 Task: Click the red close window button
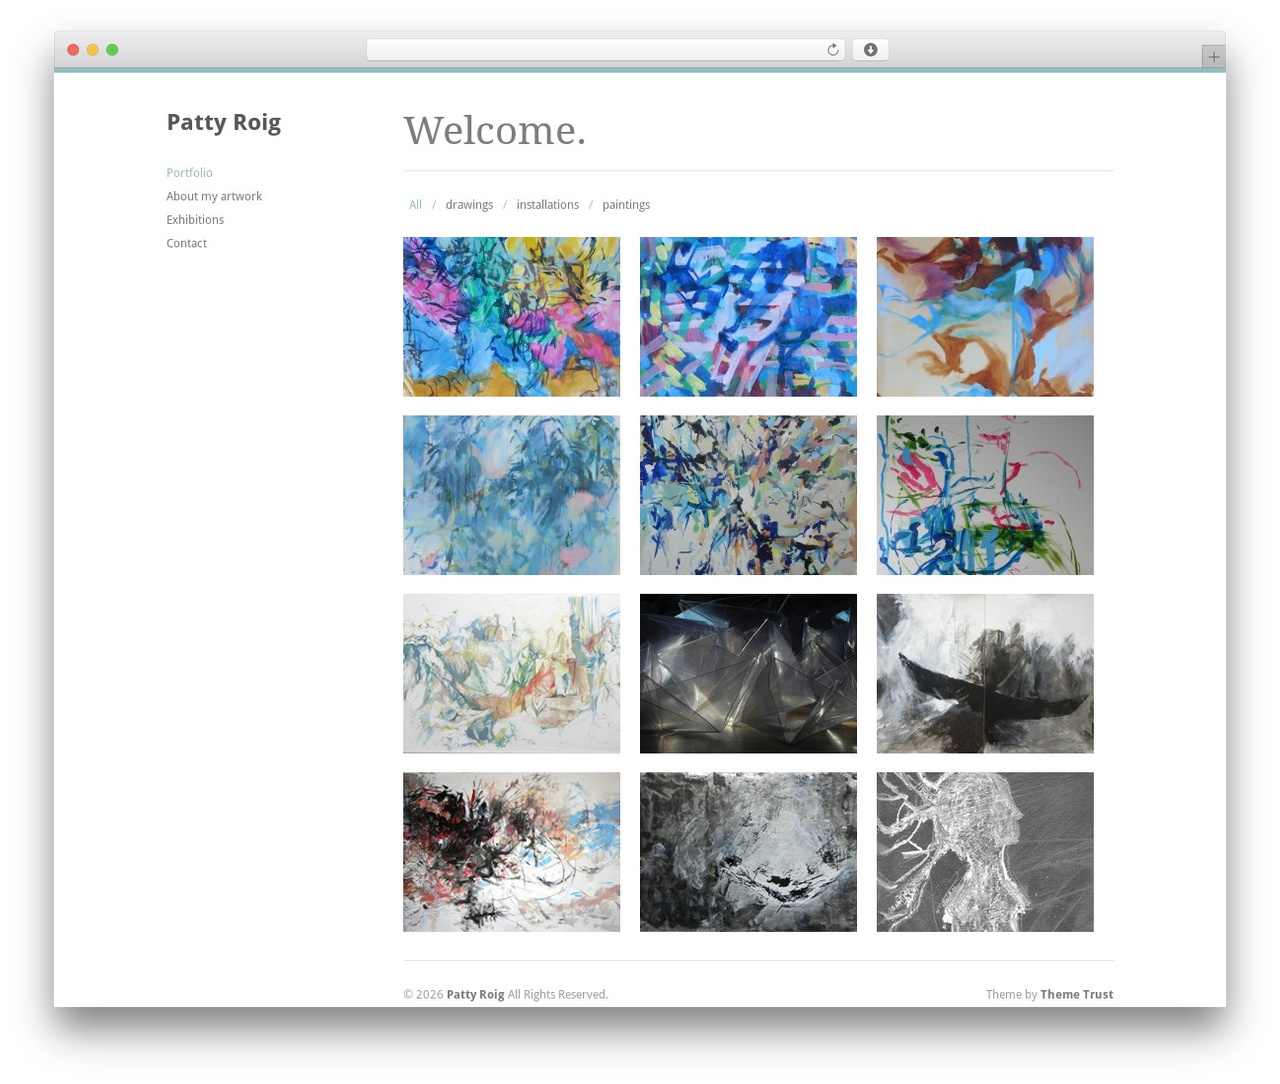(73, 50)
